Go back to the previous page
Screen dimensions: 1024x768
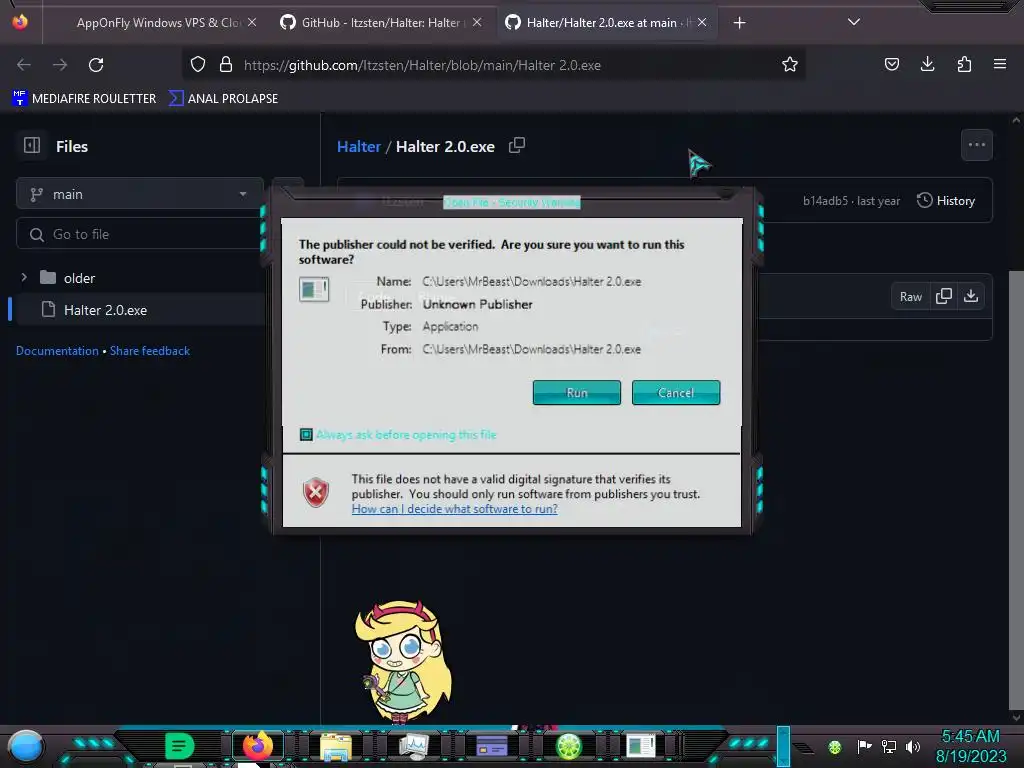tap(24, 65)
